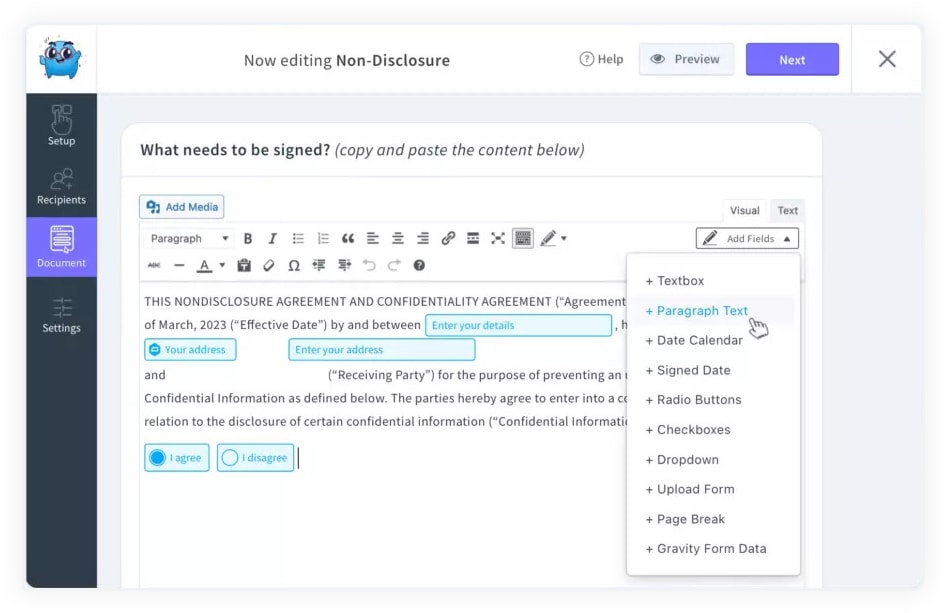948x613 pixels.
Task: Apply strikethrough formatting
Action: tap(154, 265)
